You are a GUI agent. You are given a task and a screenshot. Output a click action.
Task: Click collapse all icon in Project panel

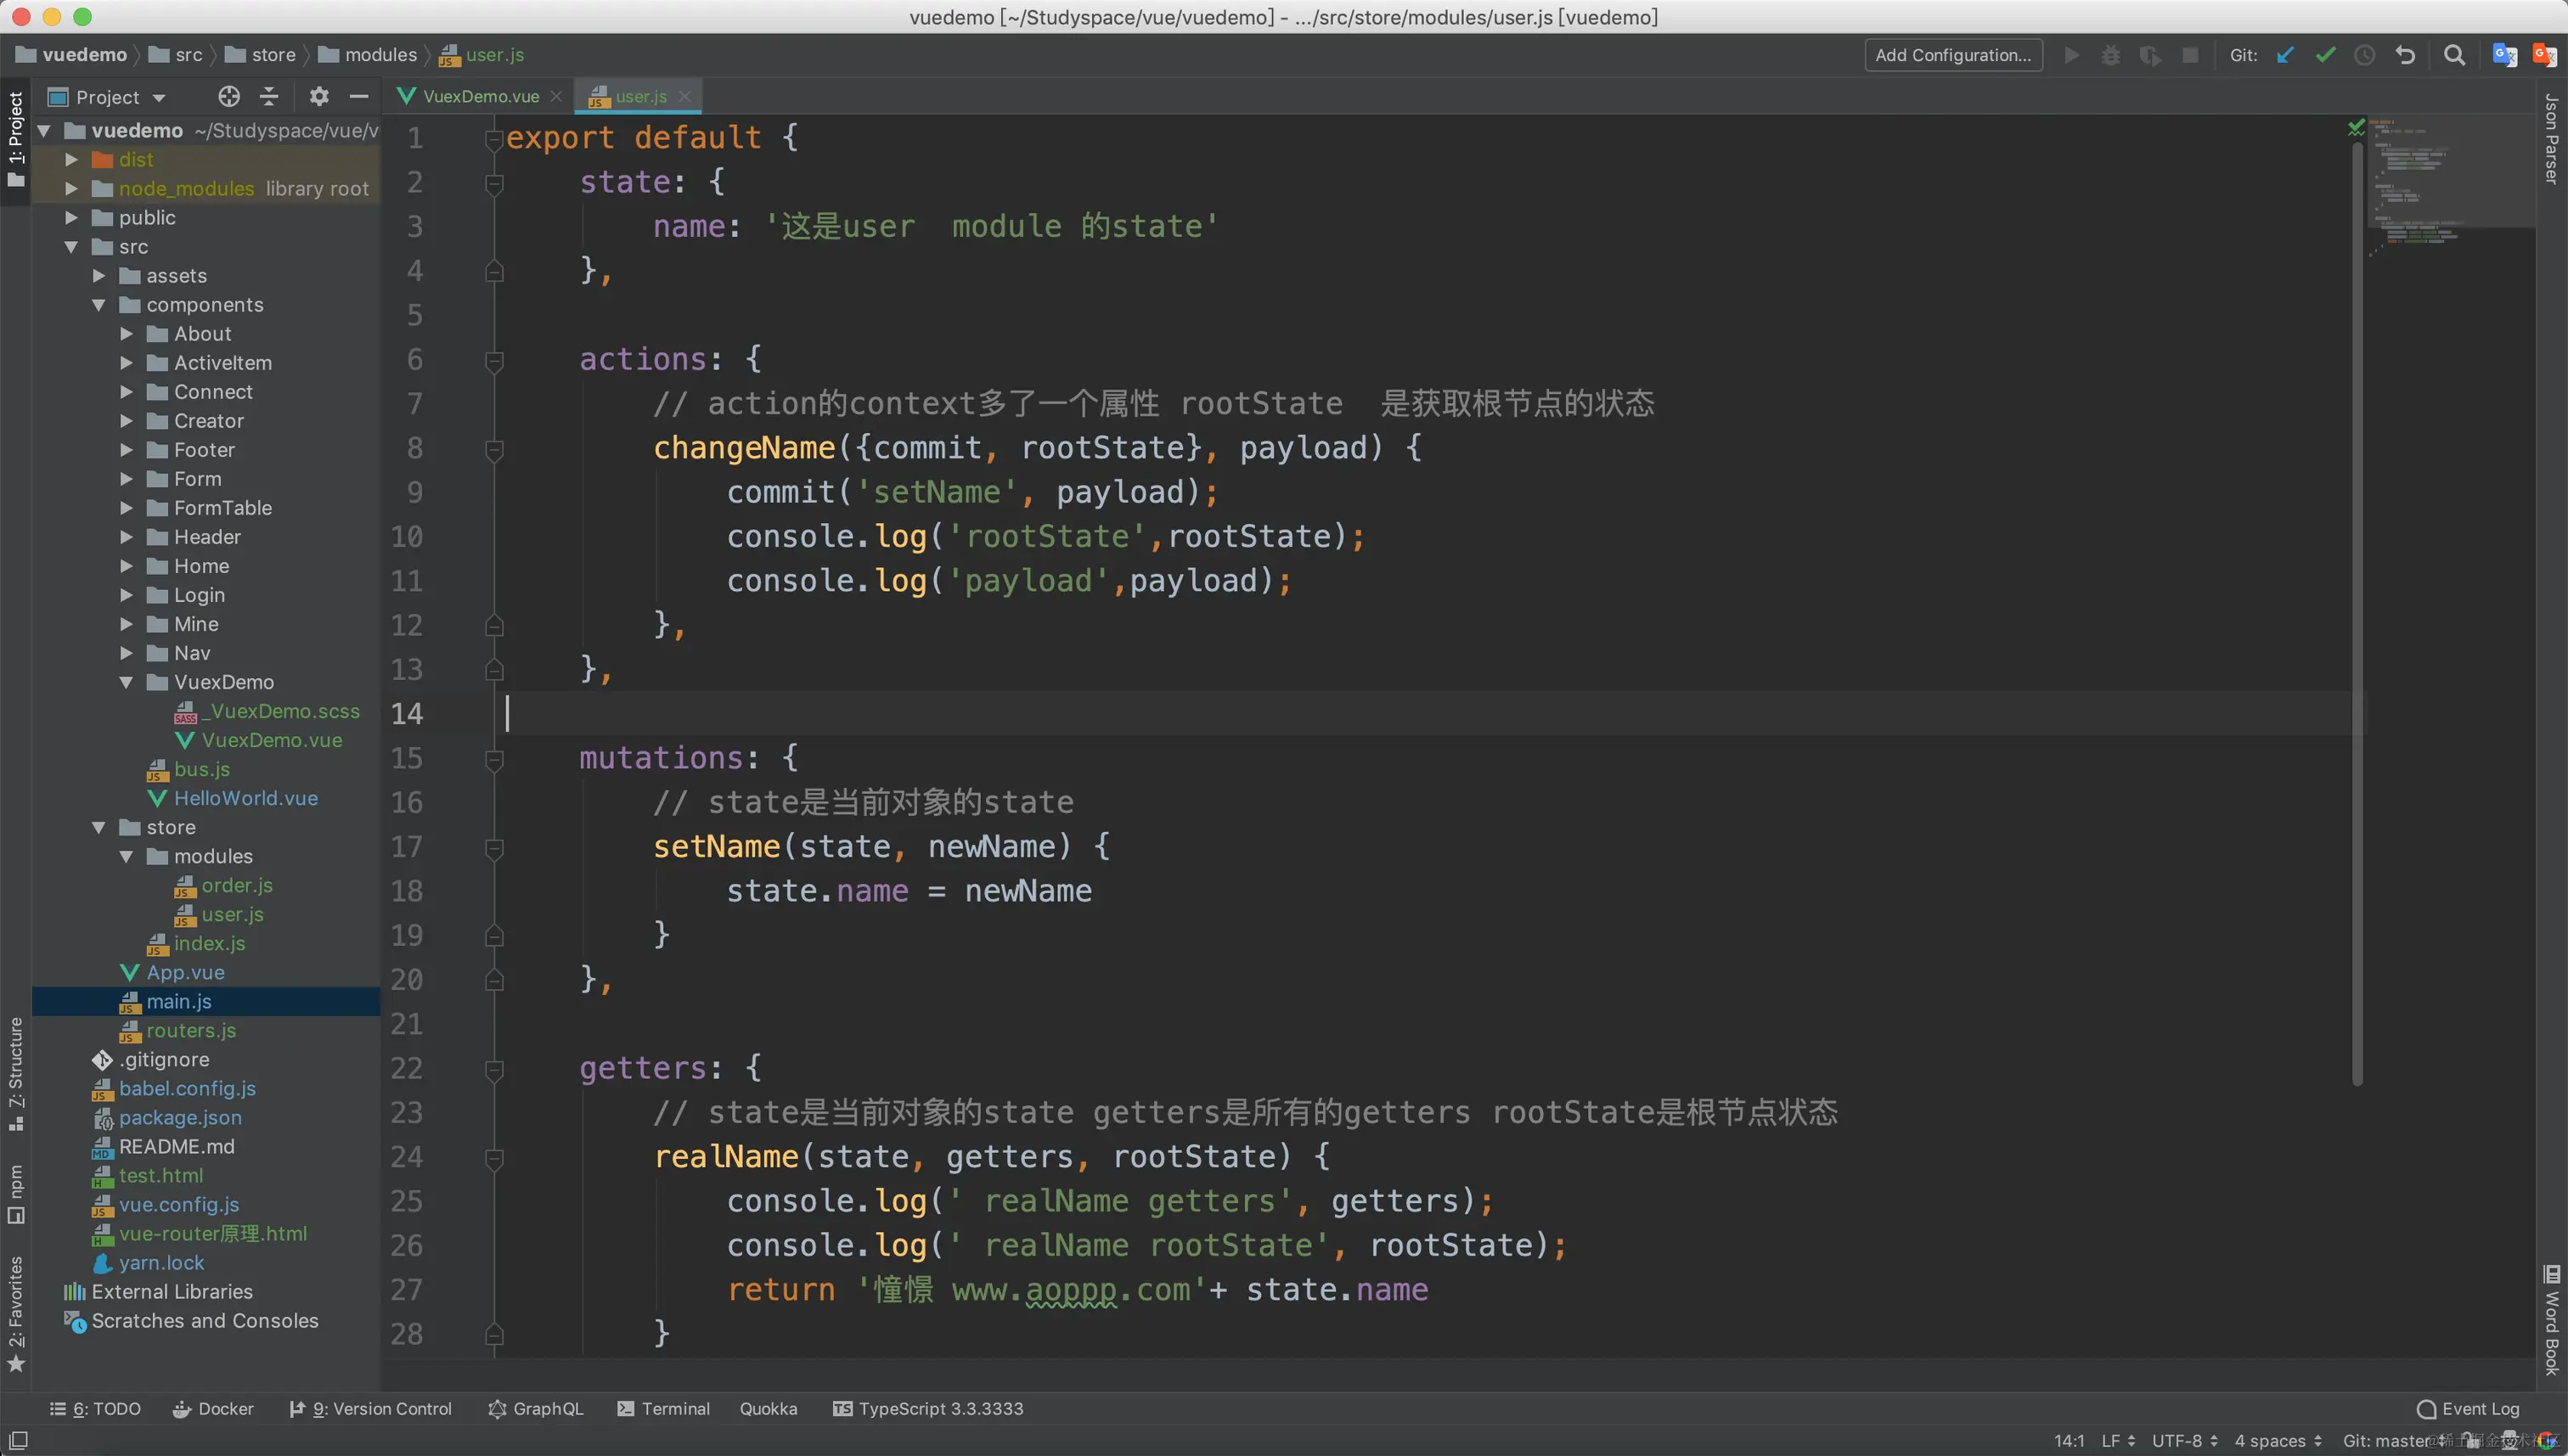269,96
